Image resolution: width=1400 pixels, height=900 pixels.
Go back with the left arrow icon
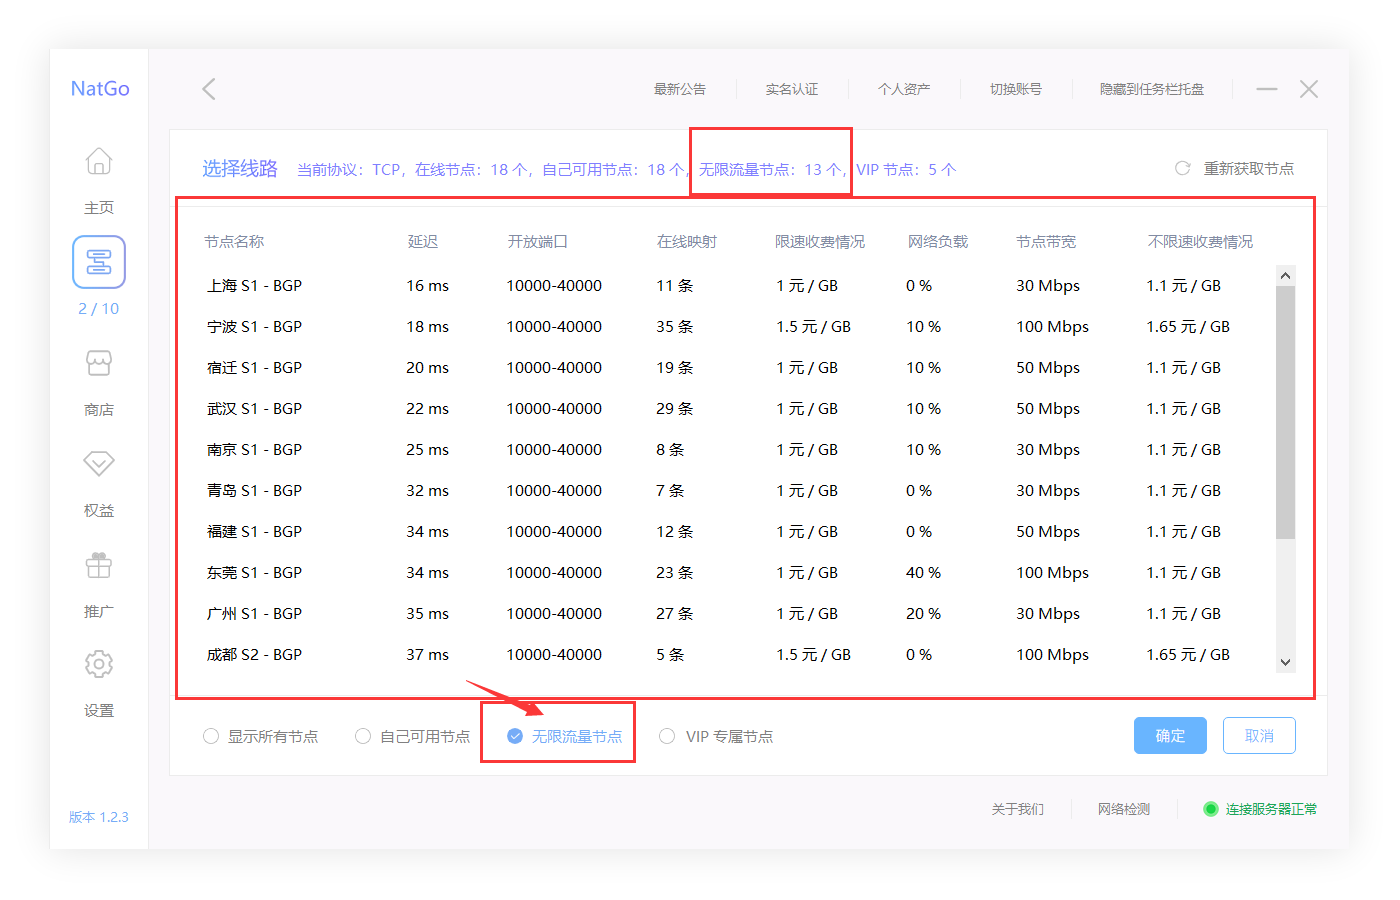[209, 89]
